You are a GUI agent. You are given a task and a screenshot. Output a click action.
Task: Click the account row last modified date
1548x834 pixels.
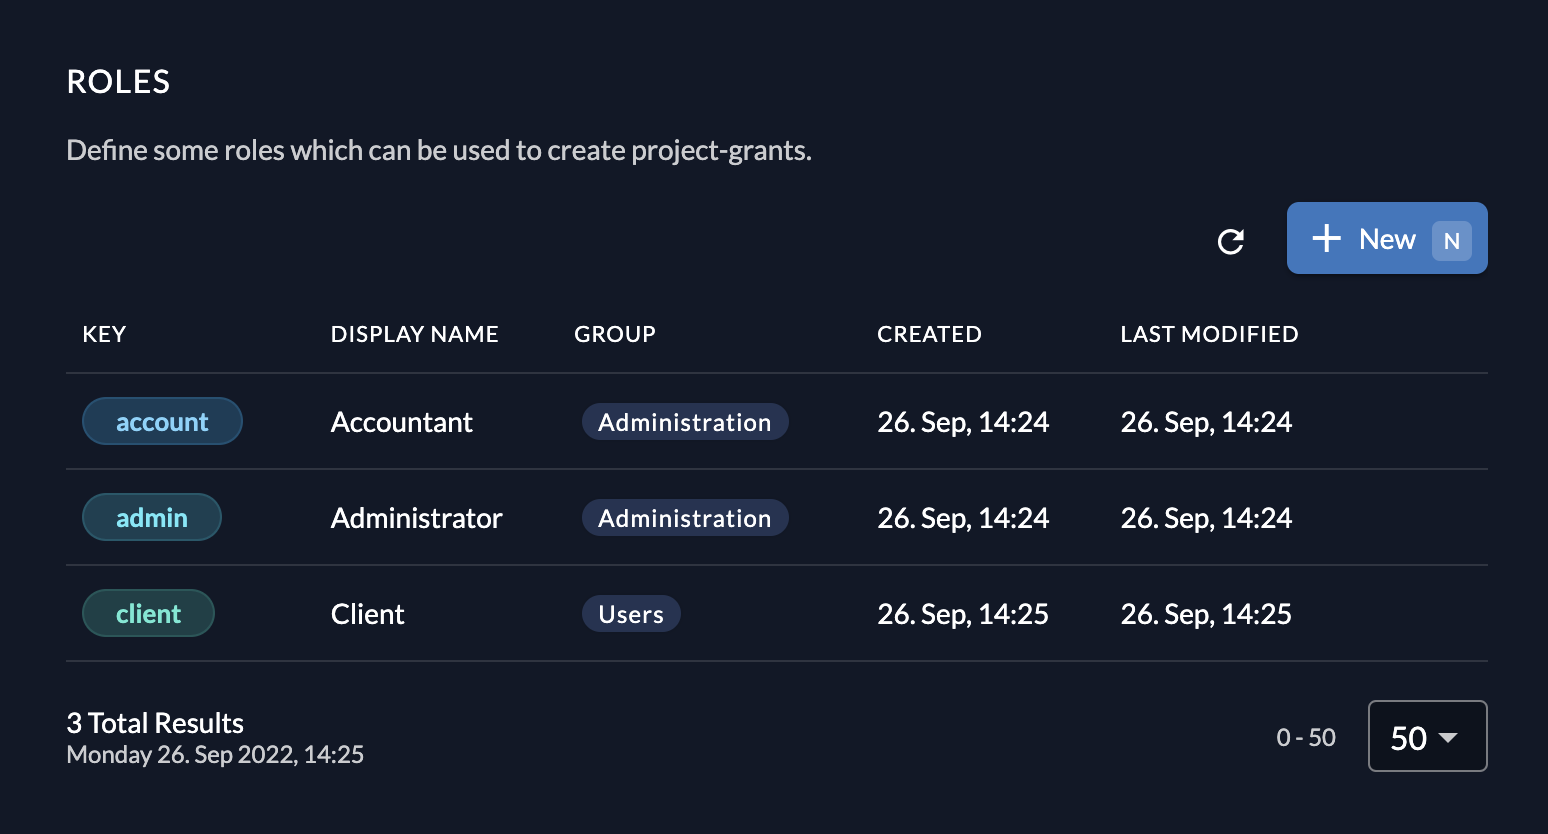click(x=1206, y=422)
